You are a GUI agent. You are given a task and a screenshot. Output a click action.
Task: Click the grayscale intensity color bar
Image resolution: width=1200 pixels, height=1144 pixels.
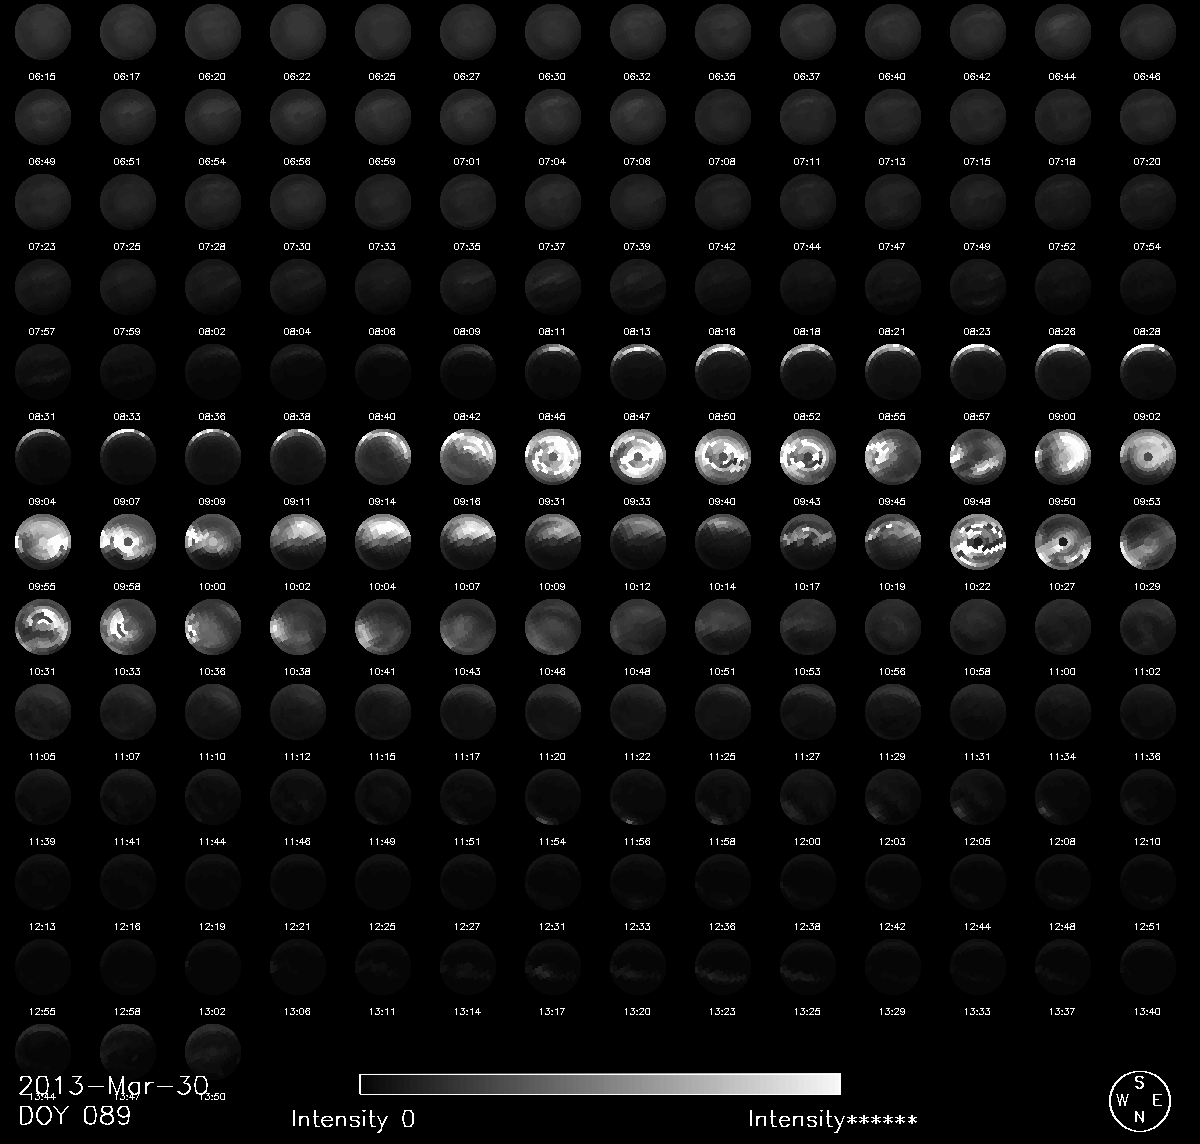pyautogui.click(x=600, y=1084)
